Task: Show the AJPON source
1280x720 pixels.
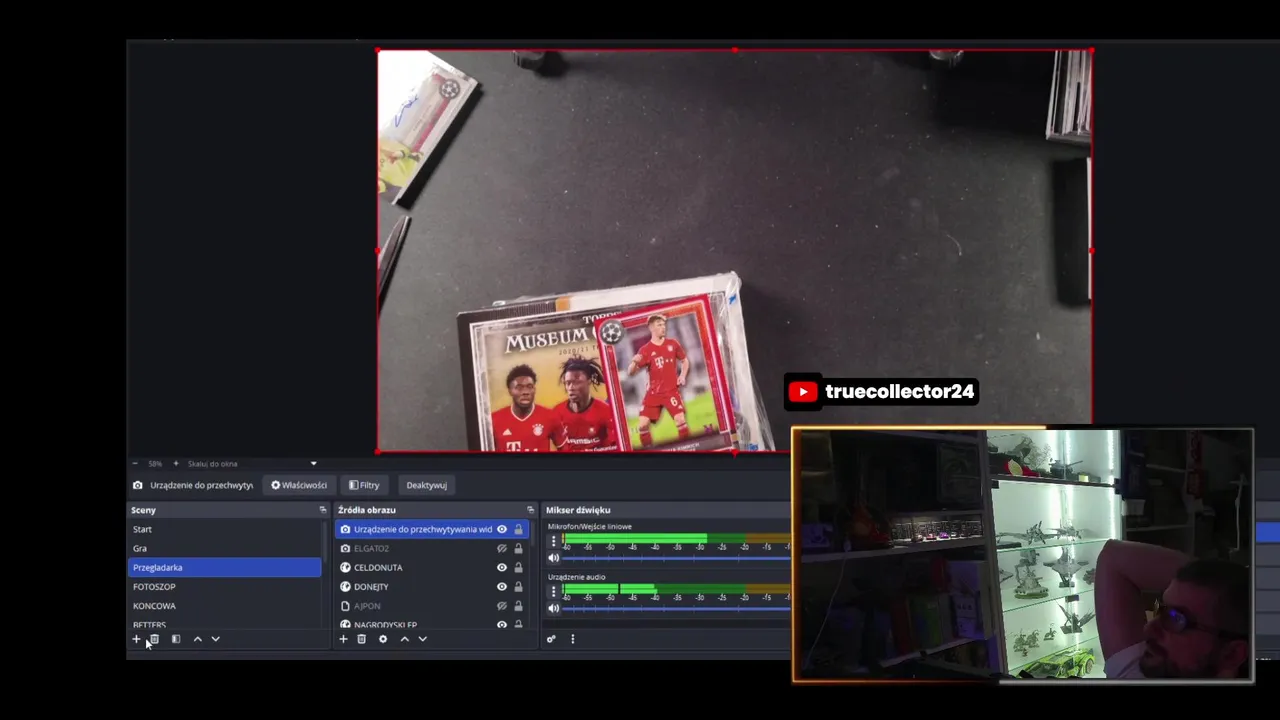Action: (502, 606)
